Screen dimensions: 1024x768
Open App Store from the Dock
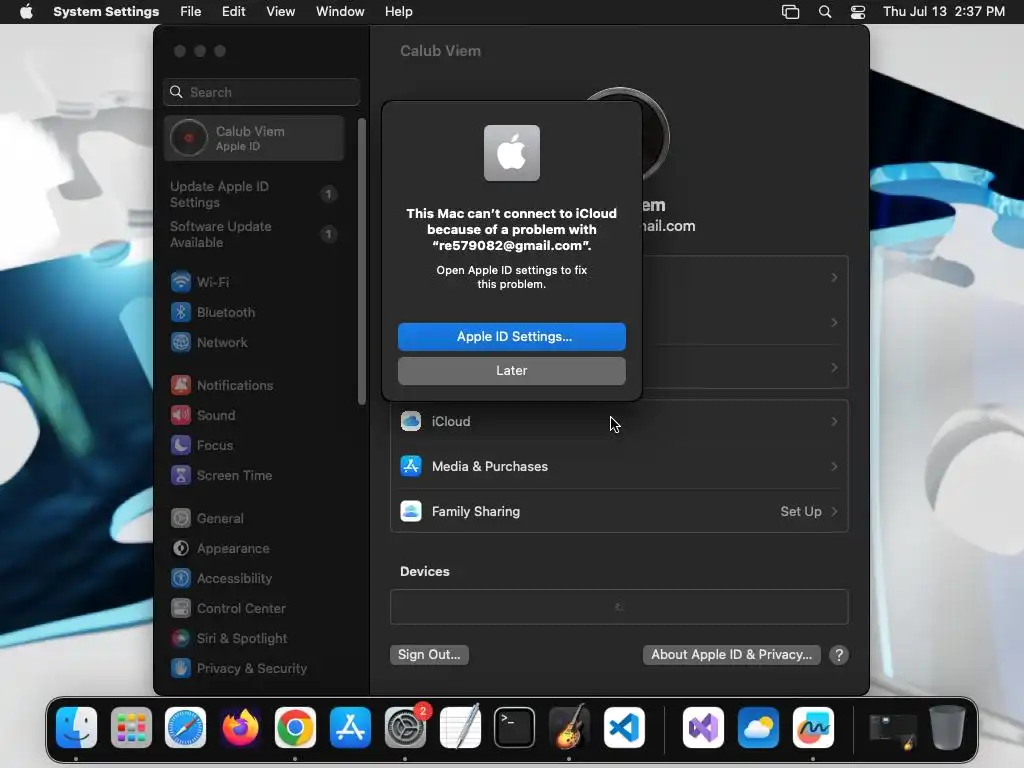click(350, 728)
